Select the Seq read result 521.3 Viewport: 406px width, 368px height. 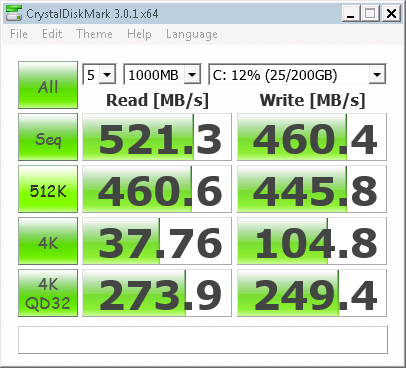[157, 137]
